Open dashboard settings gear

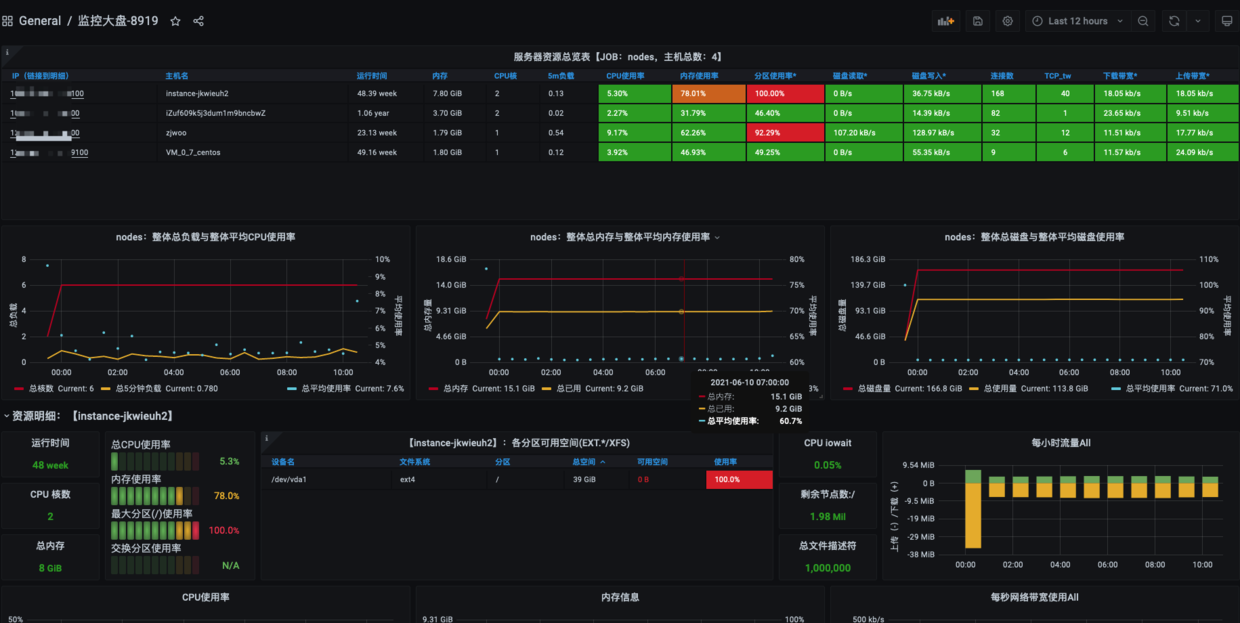pyautogui.click(x=1007, y=21)
